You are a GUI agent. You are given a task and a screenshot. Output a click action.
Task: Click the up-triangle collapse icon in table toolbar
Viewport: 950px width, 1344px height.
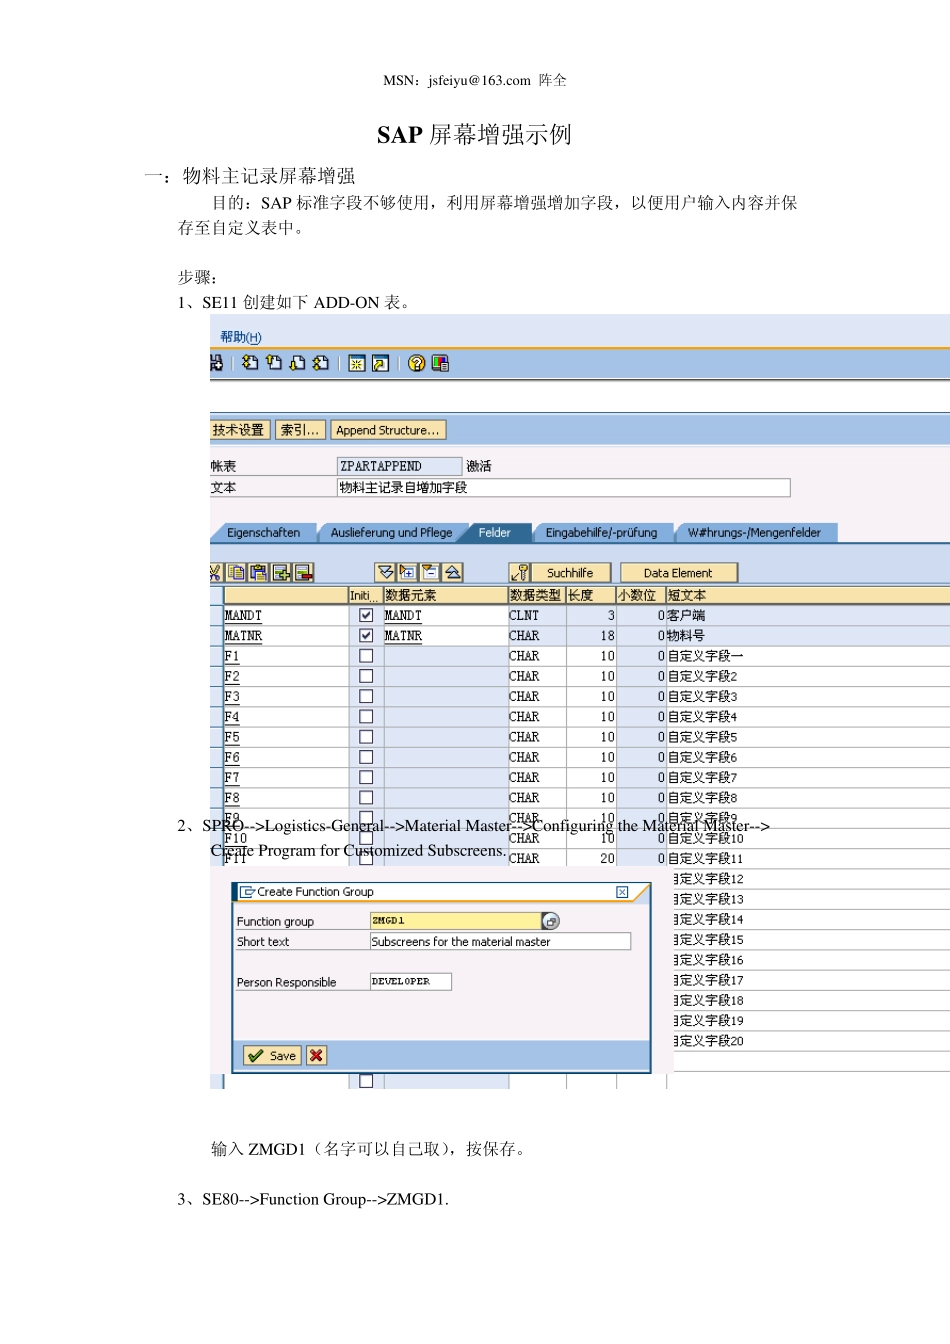453,572
